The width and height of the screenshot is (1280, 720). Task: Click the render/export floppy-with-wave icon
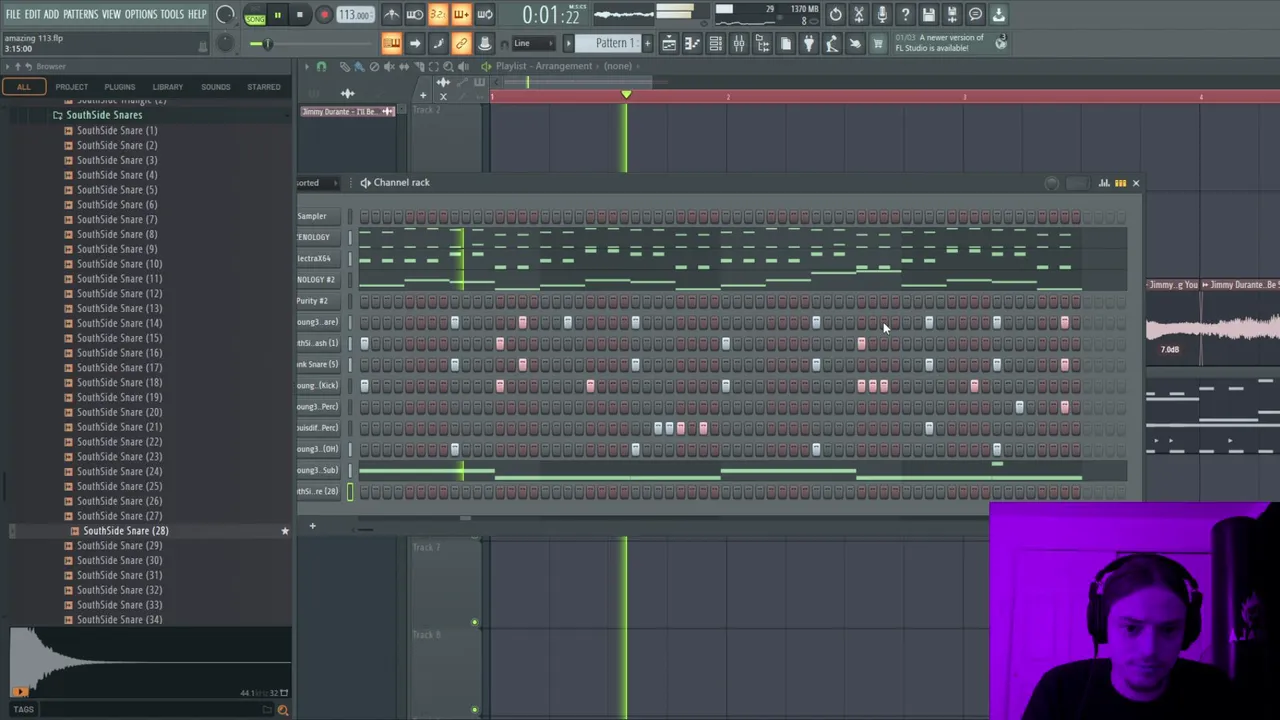tap(952, 15)
